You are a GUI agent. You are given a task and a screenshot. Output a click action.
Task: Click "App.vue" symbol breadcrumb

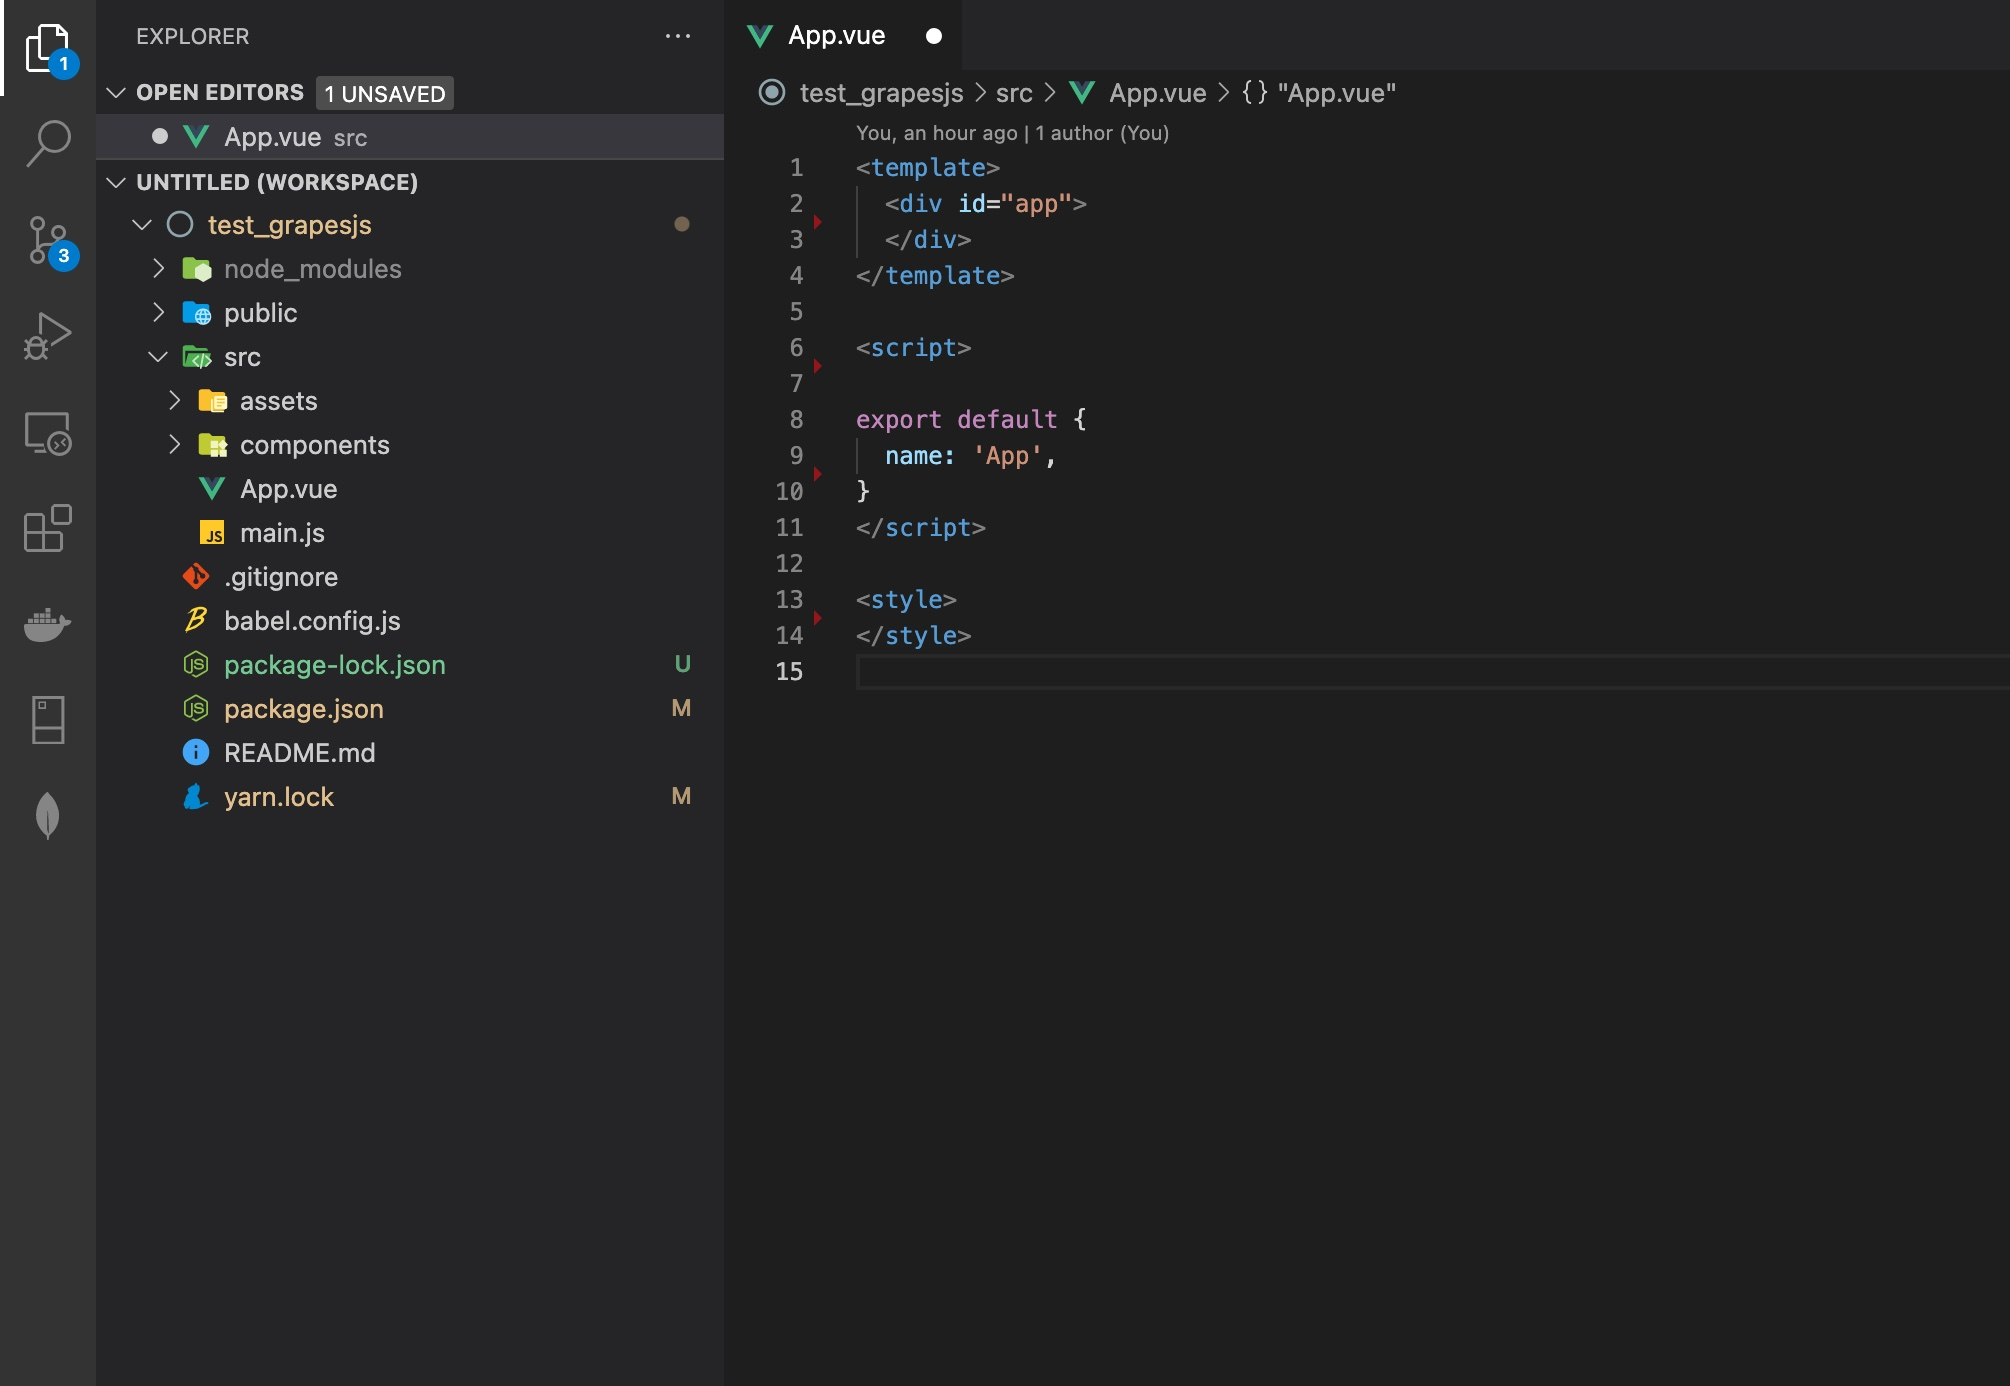[x=1336, y=93]
